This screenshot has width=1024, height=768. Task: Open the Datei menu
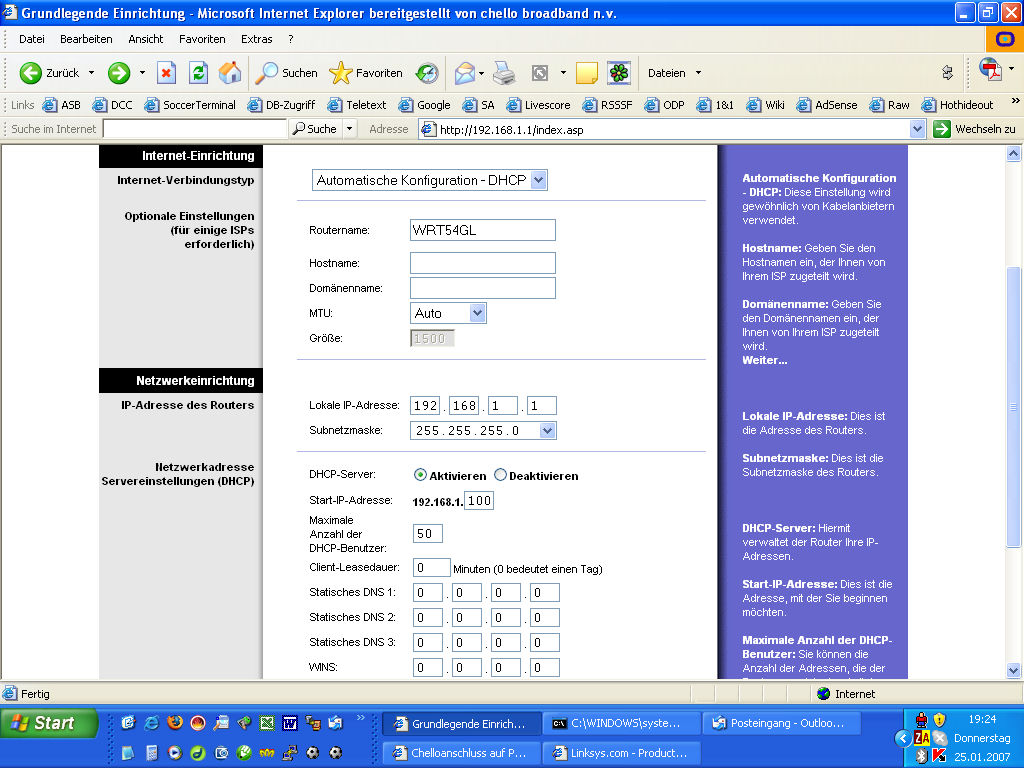pyautogui.click(x=32, y=39)
